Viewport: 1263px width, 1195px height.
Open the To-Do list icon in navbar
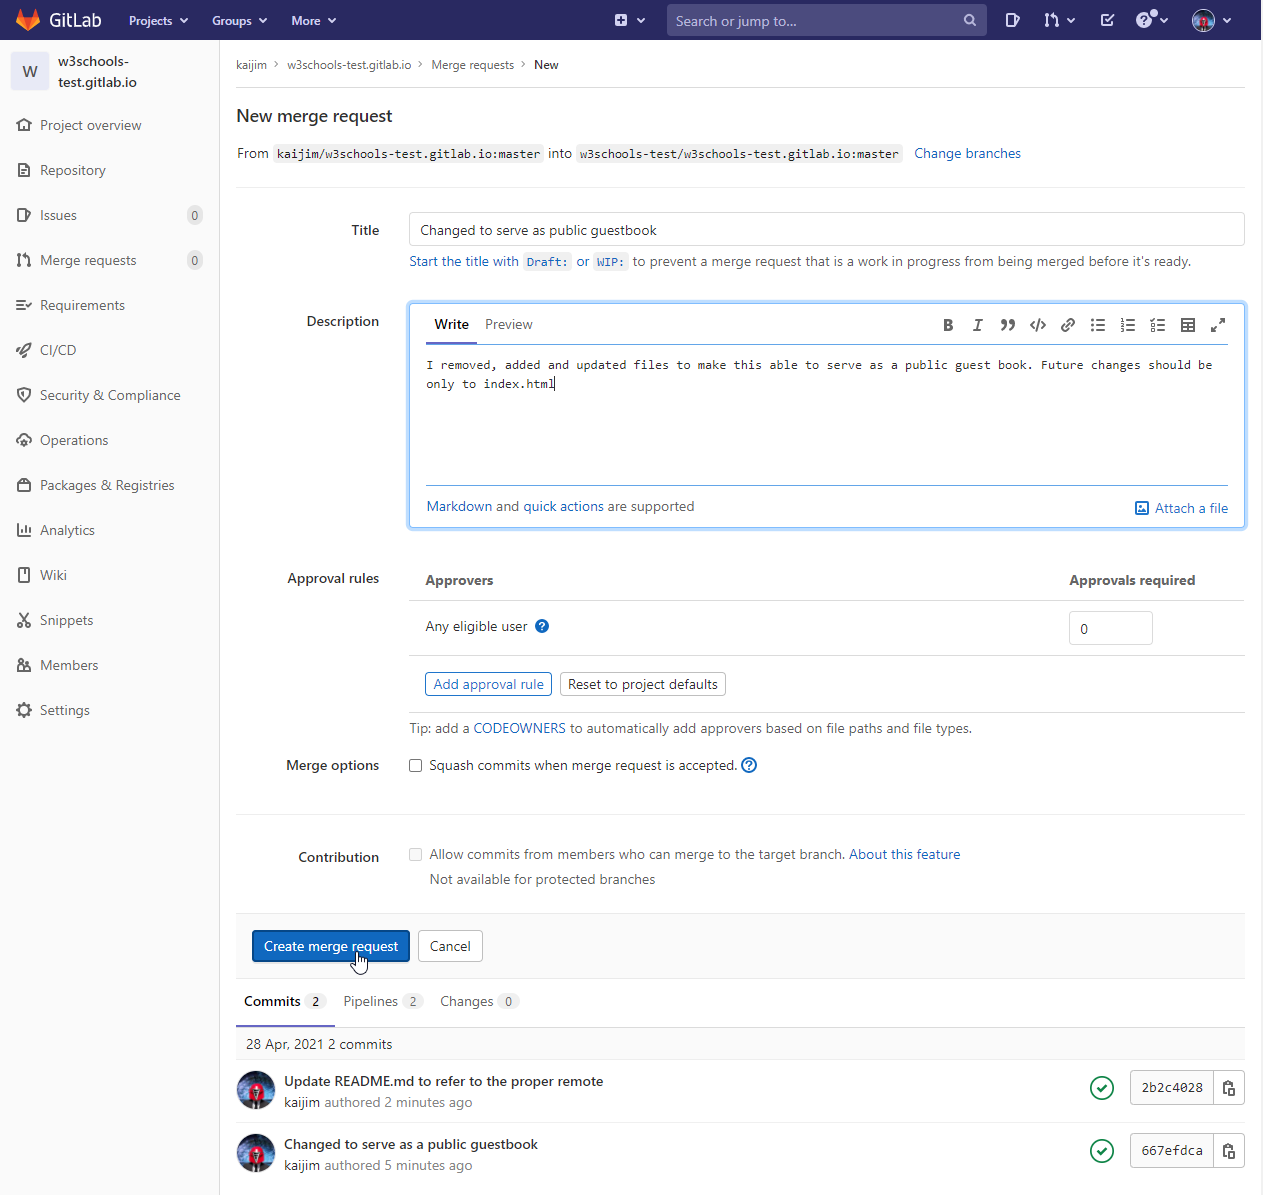pos(1107,20)
